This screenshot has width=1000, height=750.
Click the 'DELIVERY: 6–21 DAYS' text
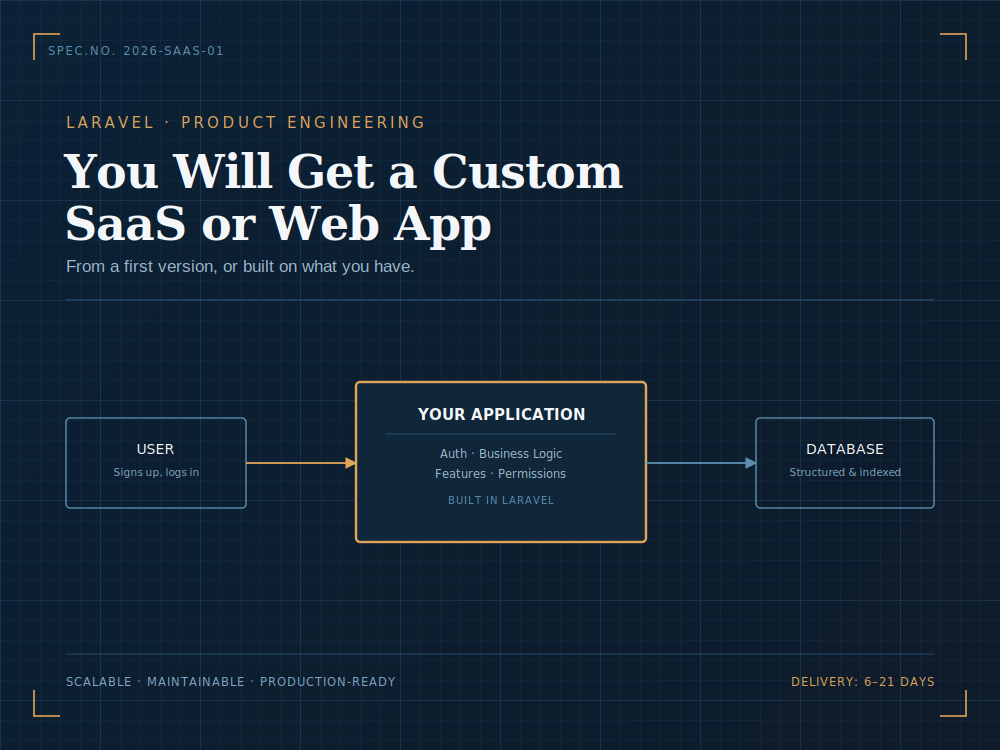[863, 682]
